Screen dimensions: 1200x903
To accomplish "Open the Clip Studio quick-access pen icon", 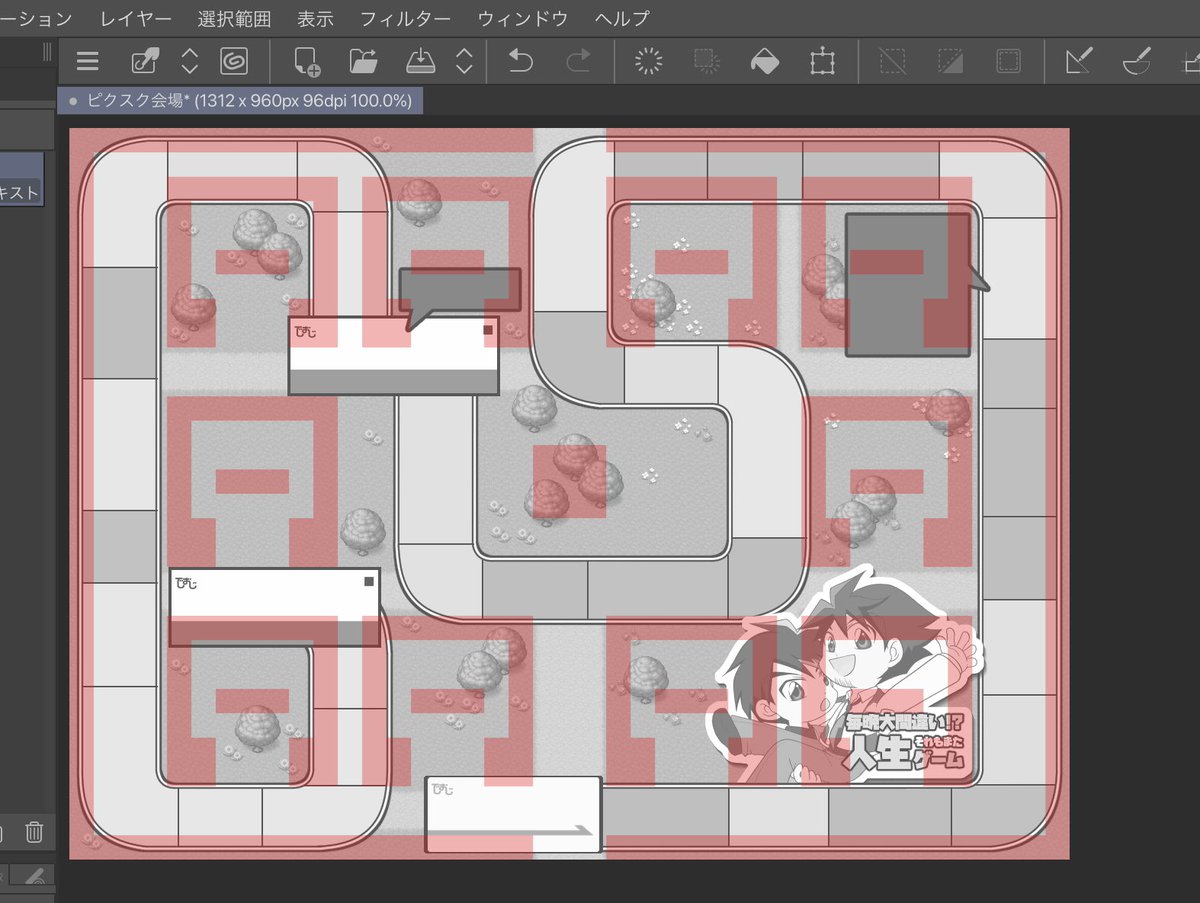I will coord(145,62).
